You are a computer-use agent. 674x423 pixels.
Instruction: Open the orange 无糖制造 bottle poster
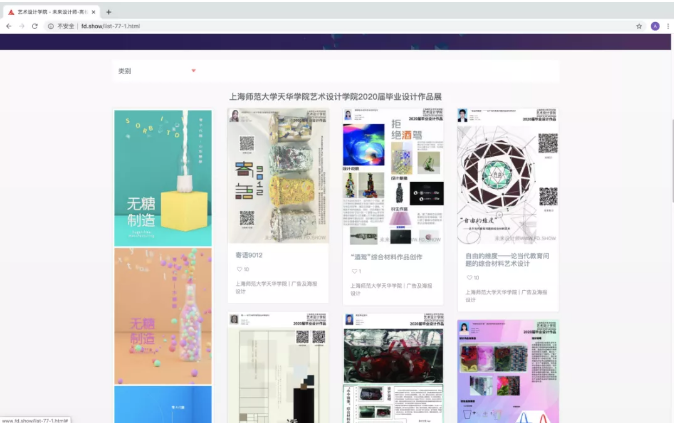[163, 316]
